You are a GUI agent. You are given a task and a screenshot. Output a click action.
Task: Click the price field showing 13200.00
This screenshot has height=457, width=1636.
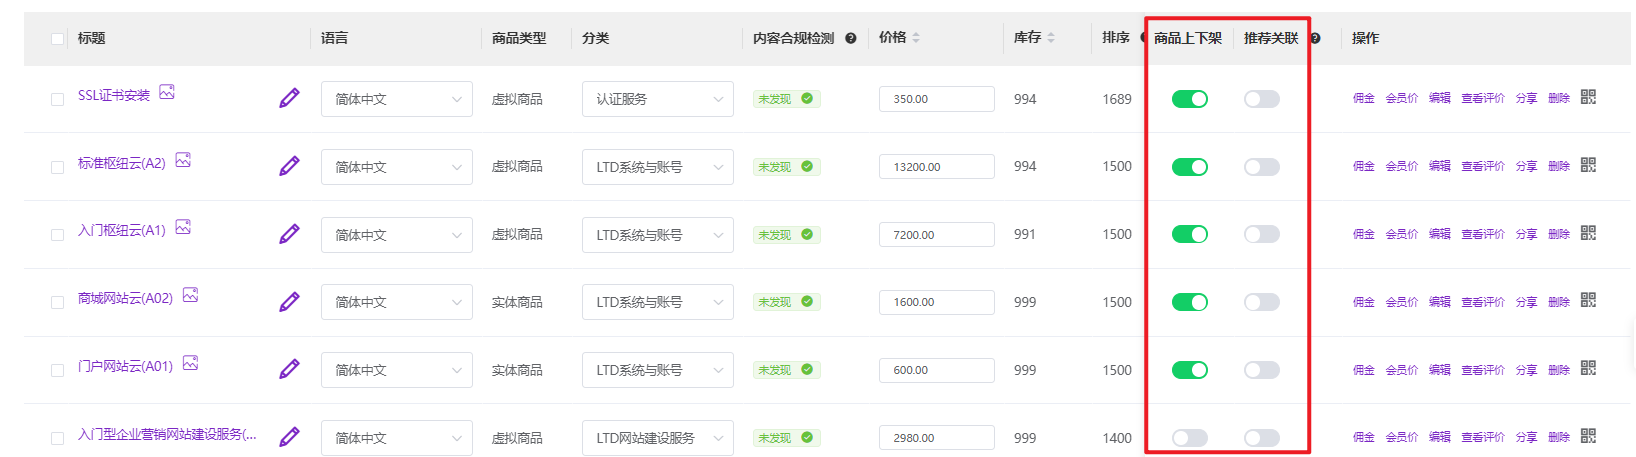click(936, 167)
